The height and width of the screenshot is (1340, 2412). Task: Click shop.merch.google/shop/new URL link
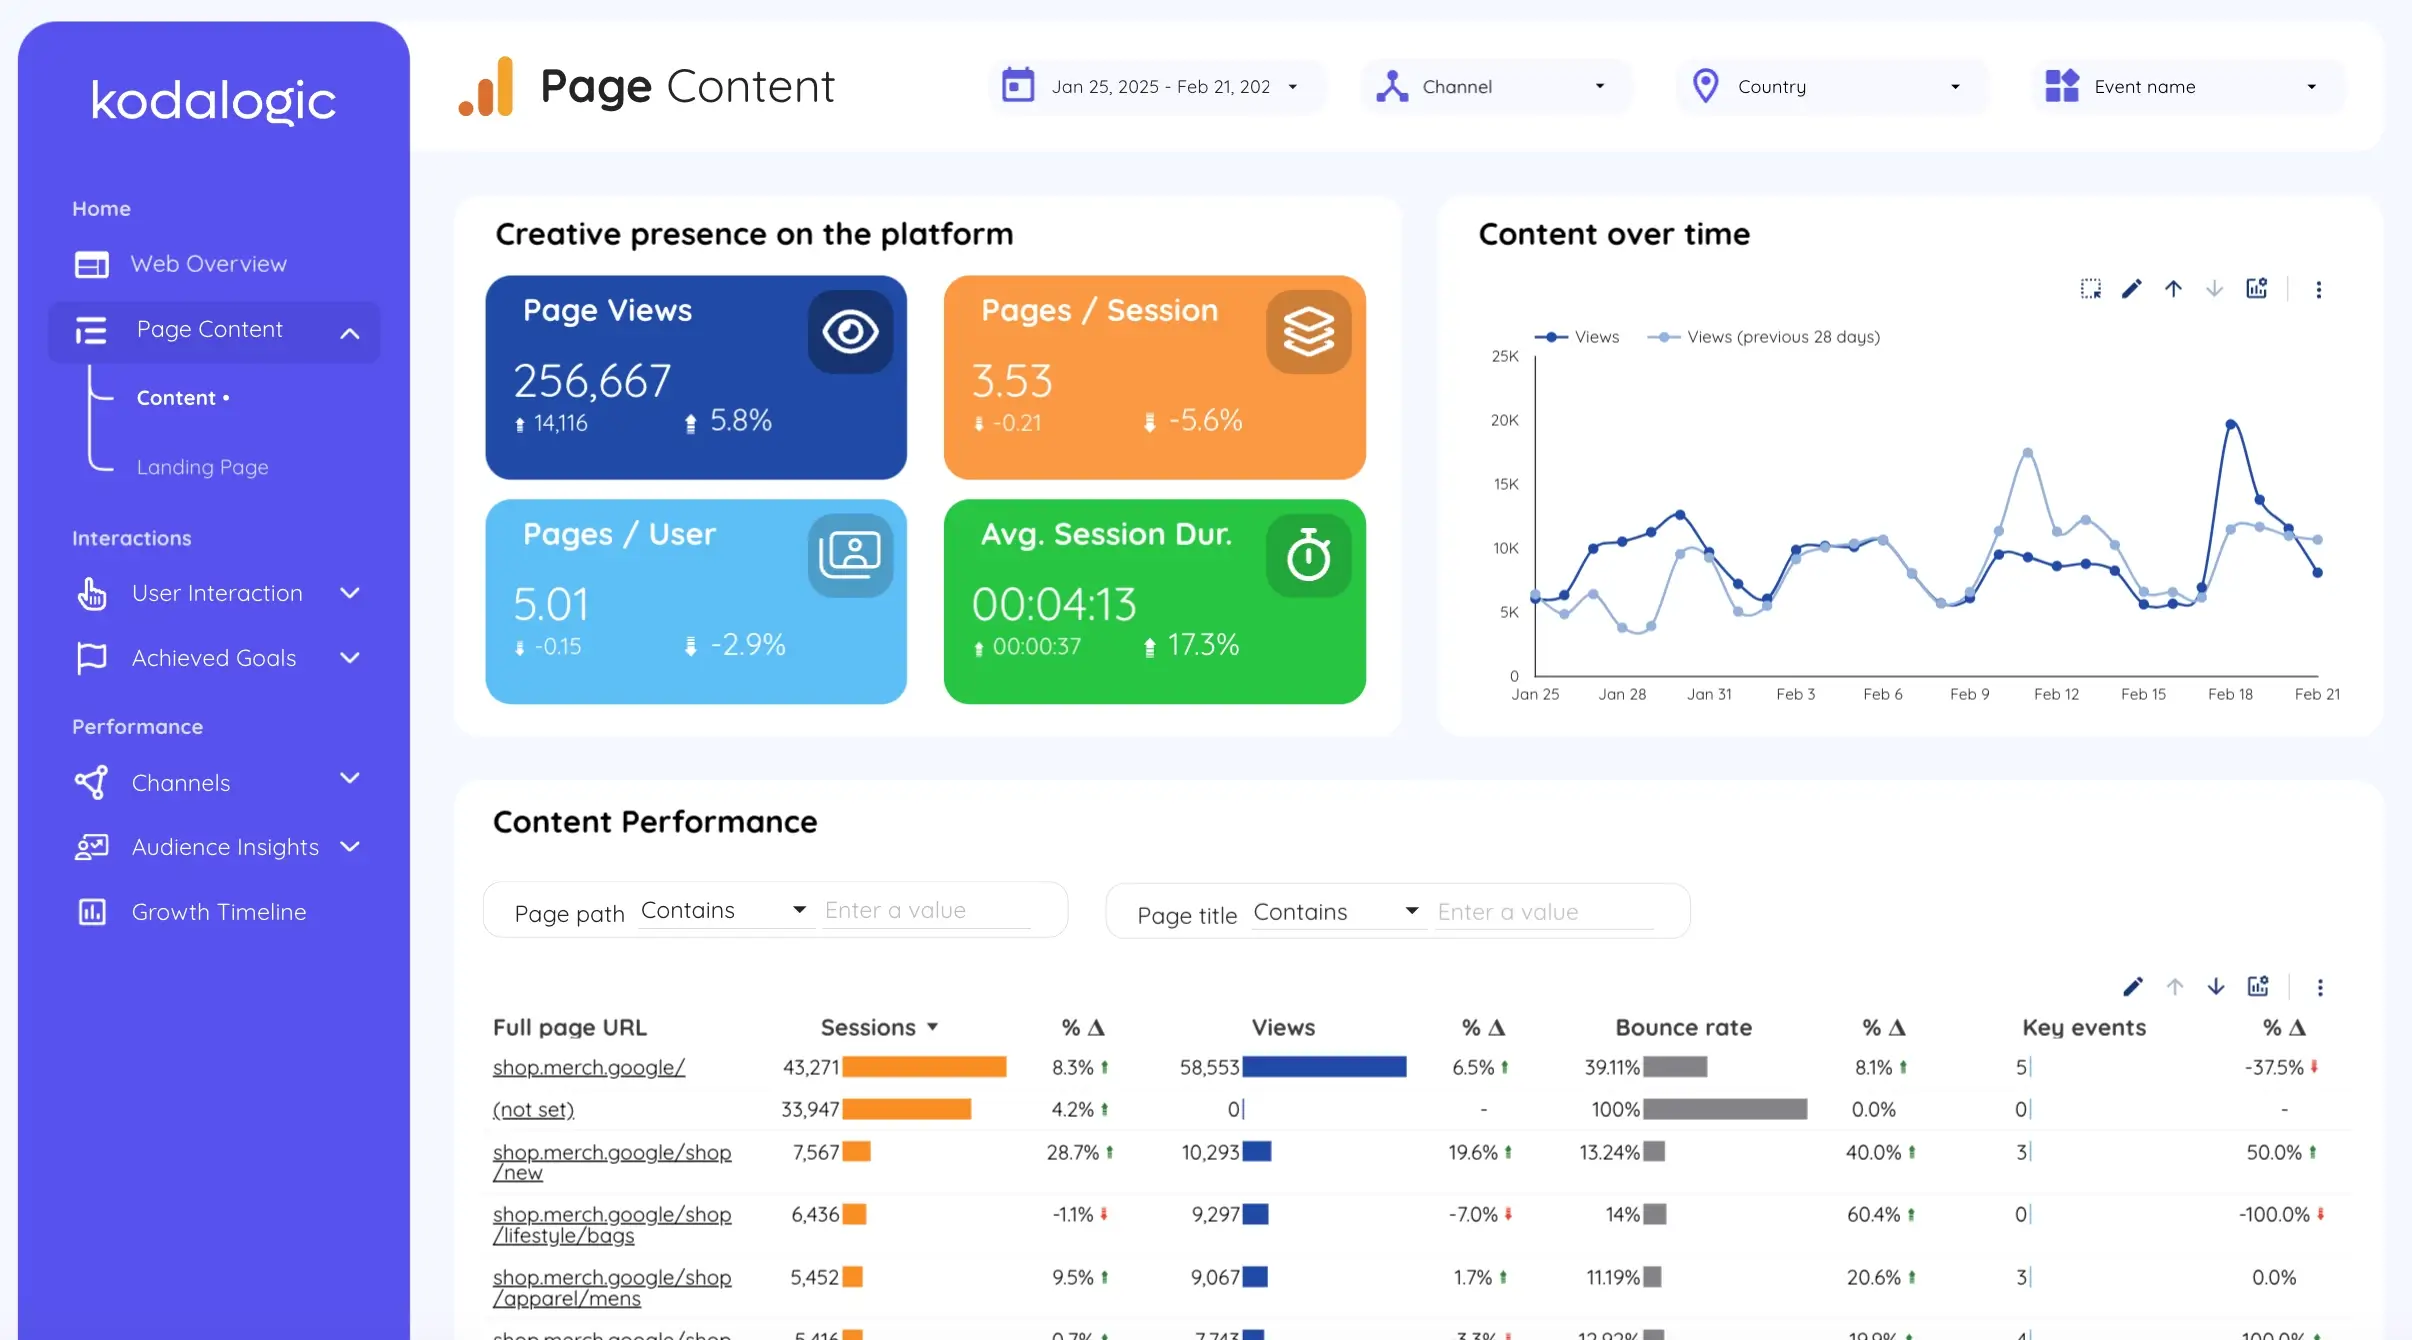coord(610,1160)
